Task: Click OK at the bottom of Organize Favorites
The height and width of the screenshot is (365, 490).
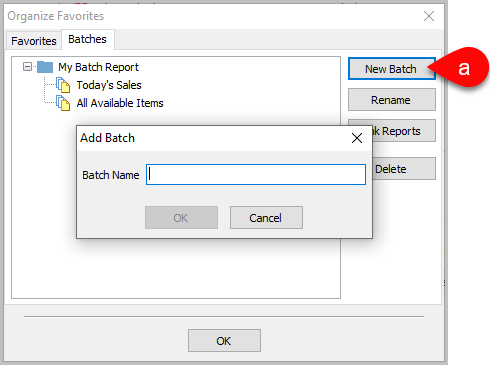Action: [224, 340]
